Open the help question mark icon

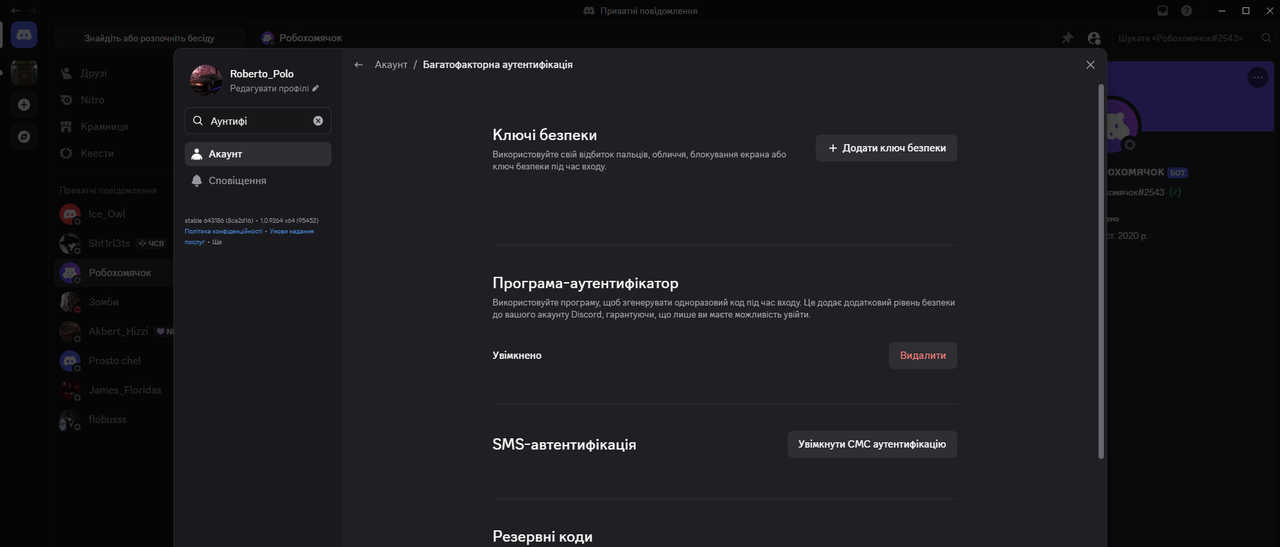coord(1186,10)
